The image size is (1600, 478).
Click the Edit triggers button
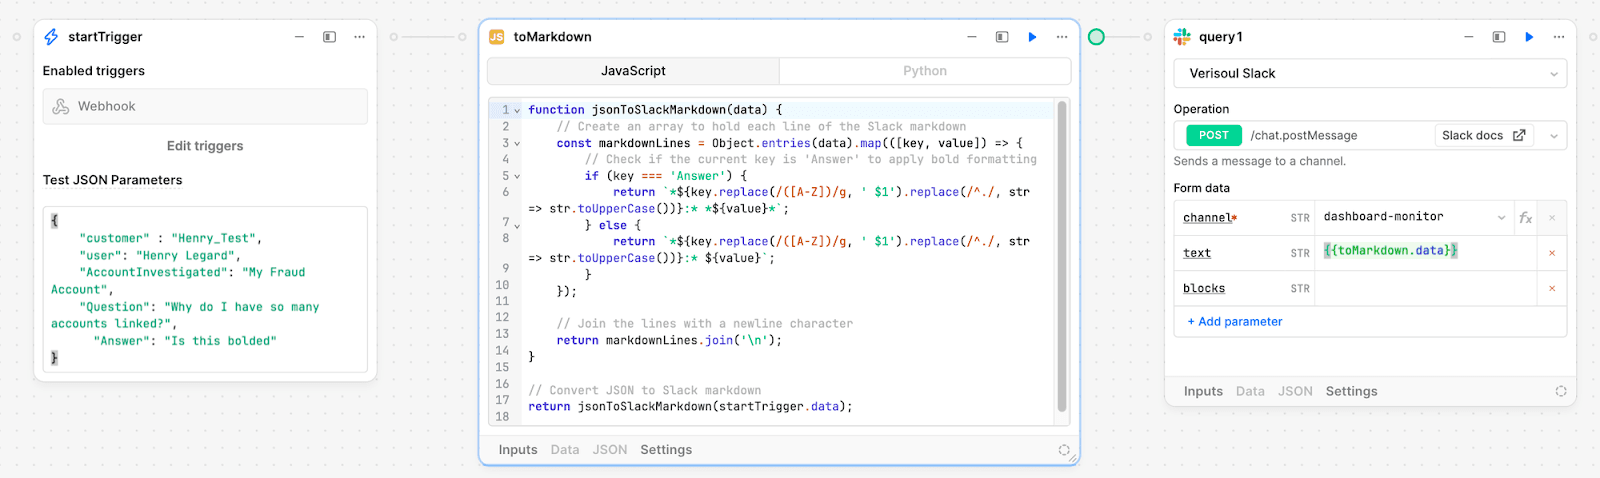click(205, 146)
